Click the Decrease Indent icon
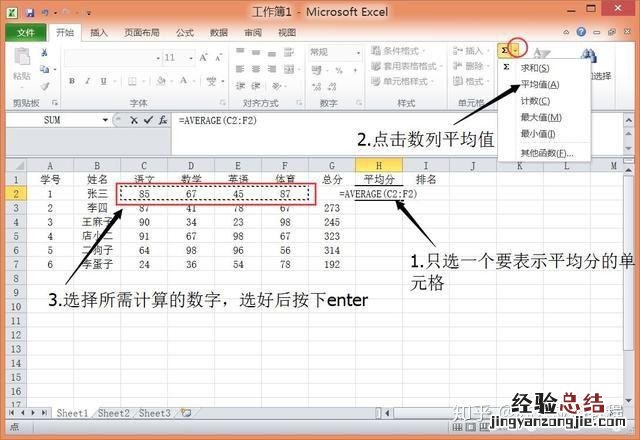 (x=240, y=86)
